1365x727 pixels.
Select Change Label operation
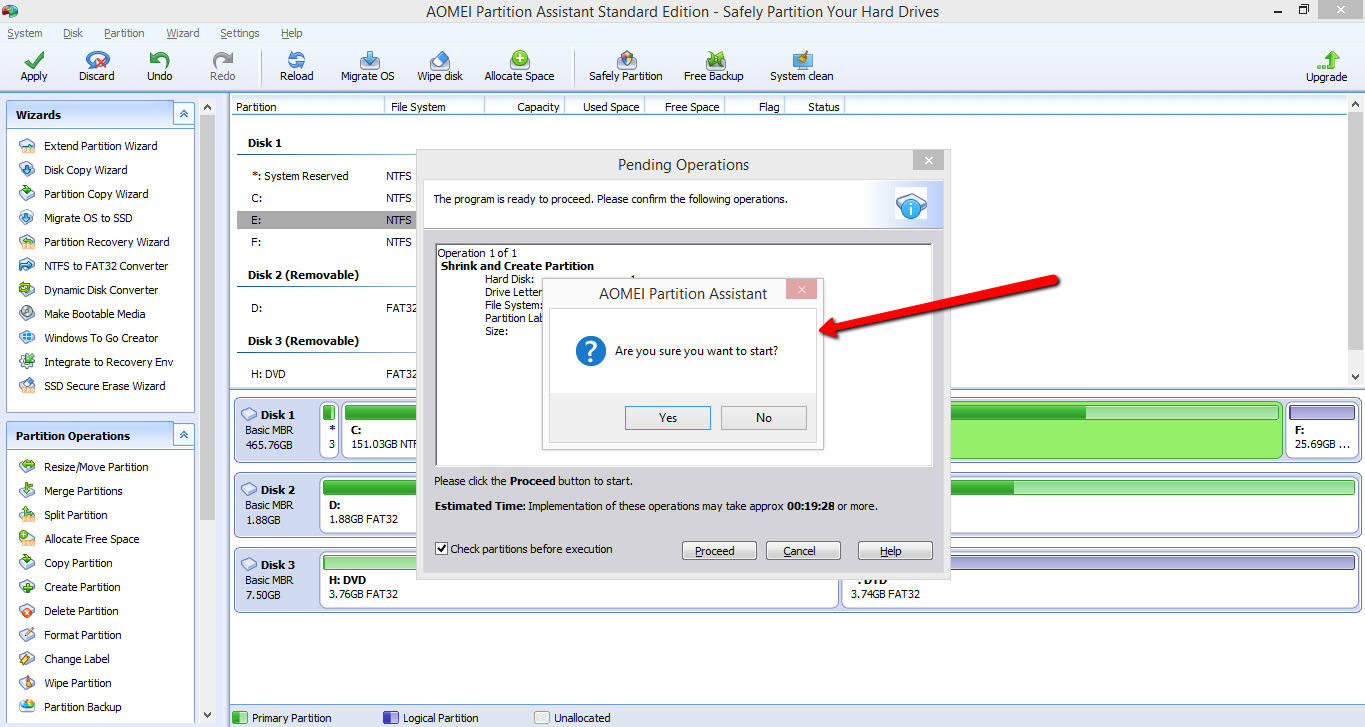(x=77, y=659)
